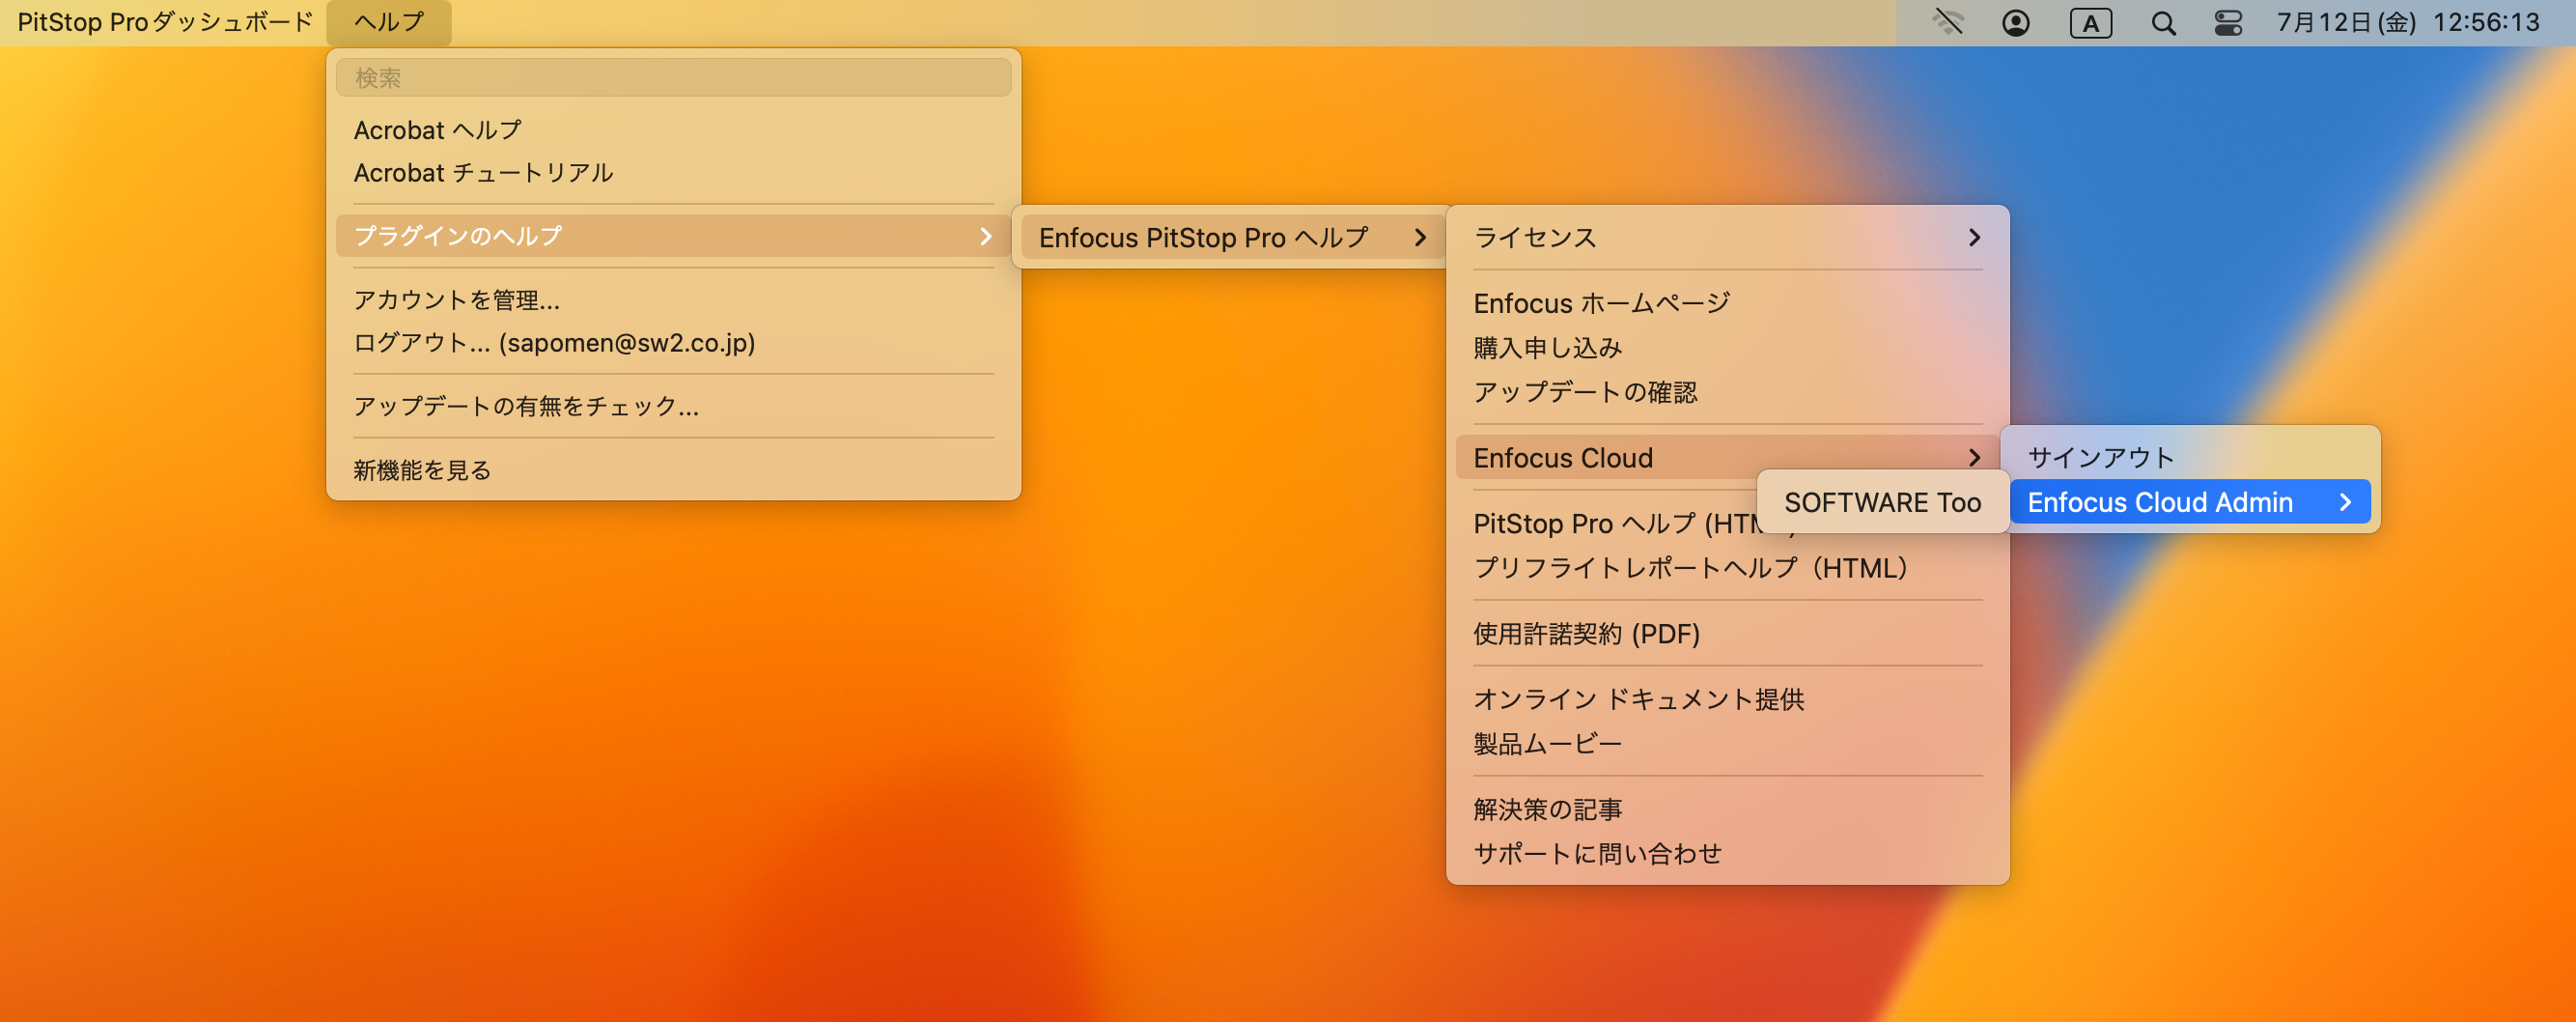The height and width of the screenshot is (1022, 2576).
Task: Click the input source 'A' icon
Action: 2091,22
